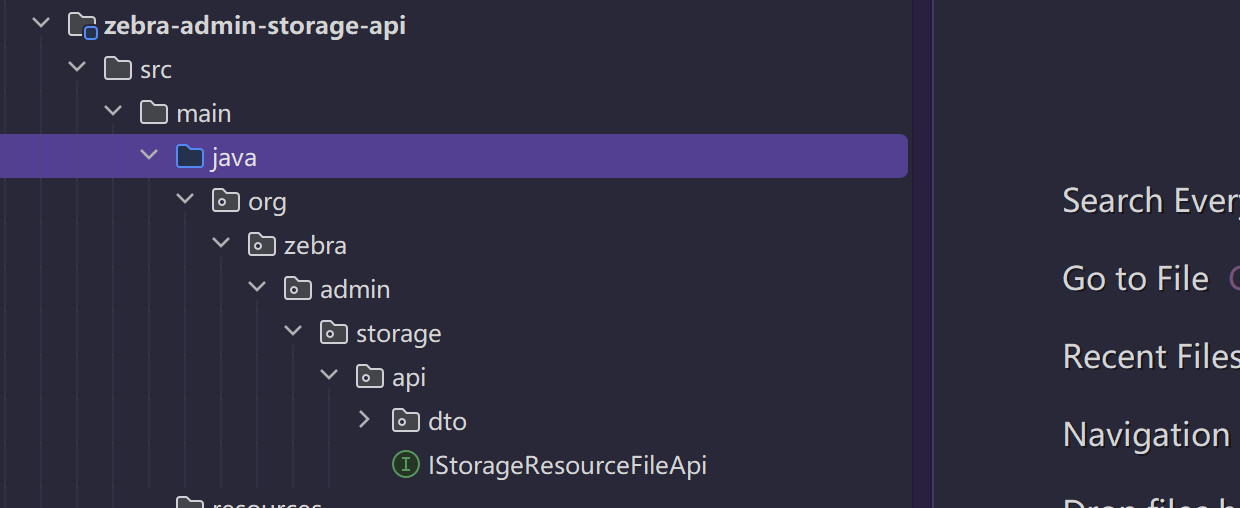This screenshot has width=1240, height=508.
Task: Select the api package label
Action: pos(409,377)
